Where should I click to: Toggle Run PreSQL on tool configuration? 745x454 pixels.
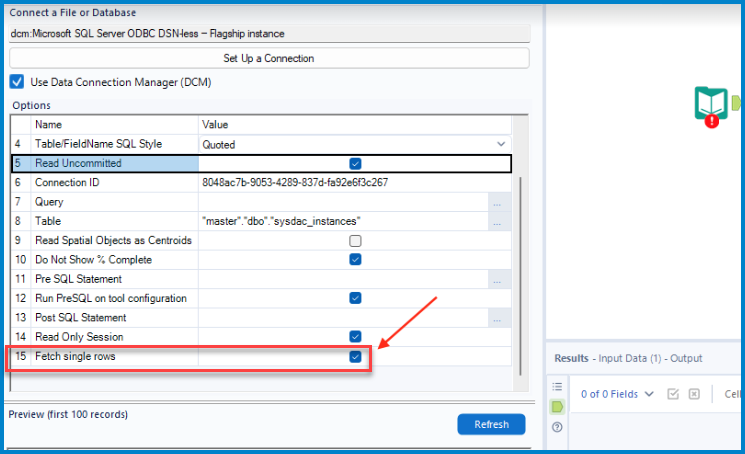tap(355, 298)
